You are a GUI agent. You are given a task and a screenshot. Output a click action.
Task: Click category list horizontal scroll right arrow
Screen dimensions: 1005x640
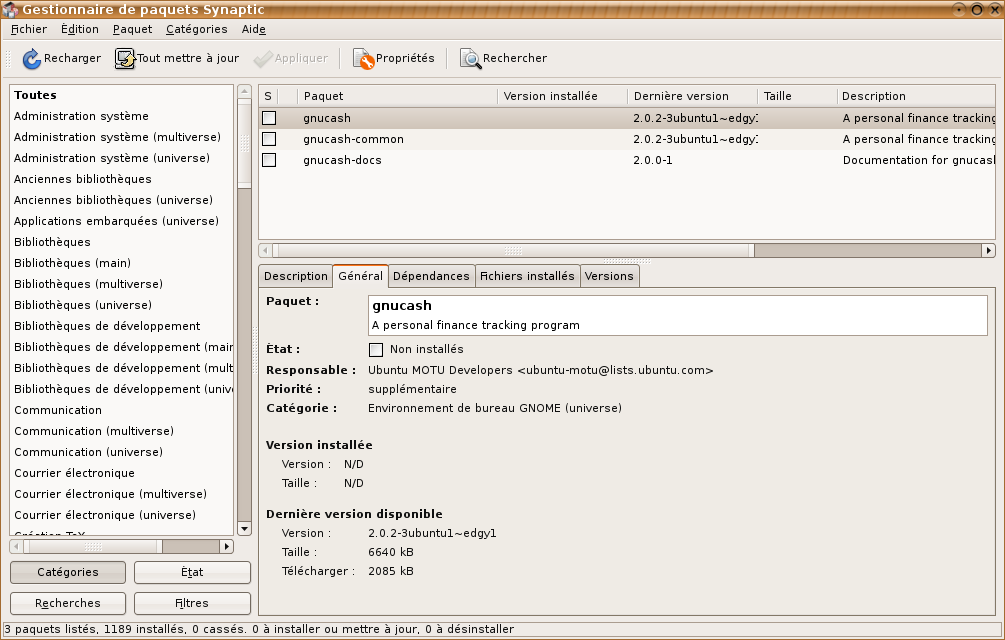(x=226, y=546)
